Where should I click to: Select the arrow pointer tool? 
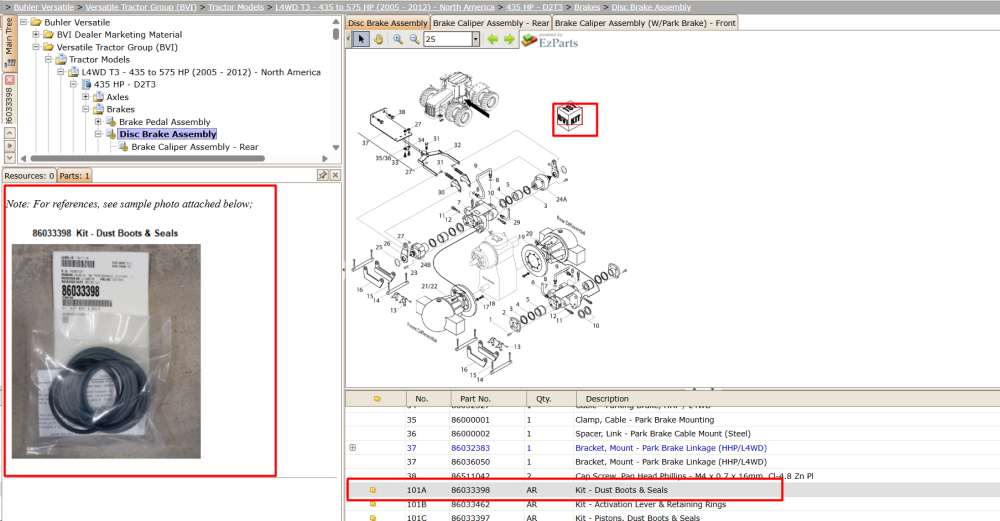(x=361, y=40)
